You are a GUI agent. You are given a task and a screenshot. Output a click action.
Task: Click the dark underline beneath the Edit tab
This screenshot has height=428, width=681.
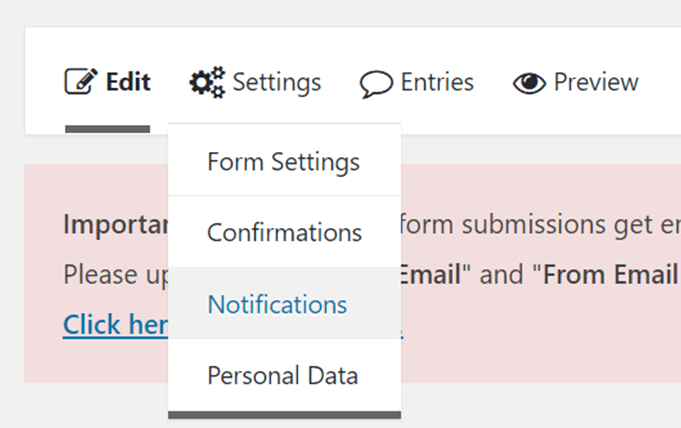click(x=107, y=129)
